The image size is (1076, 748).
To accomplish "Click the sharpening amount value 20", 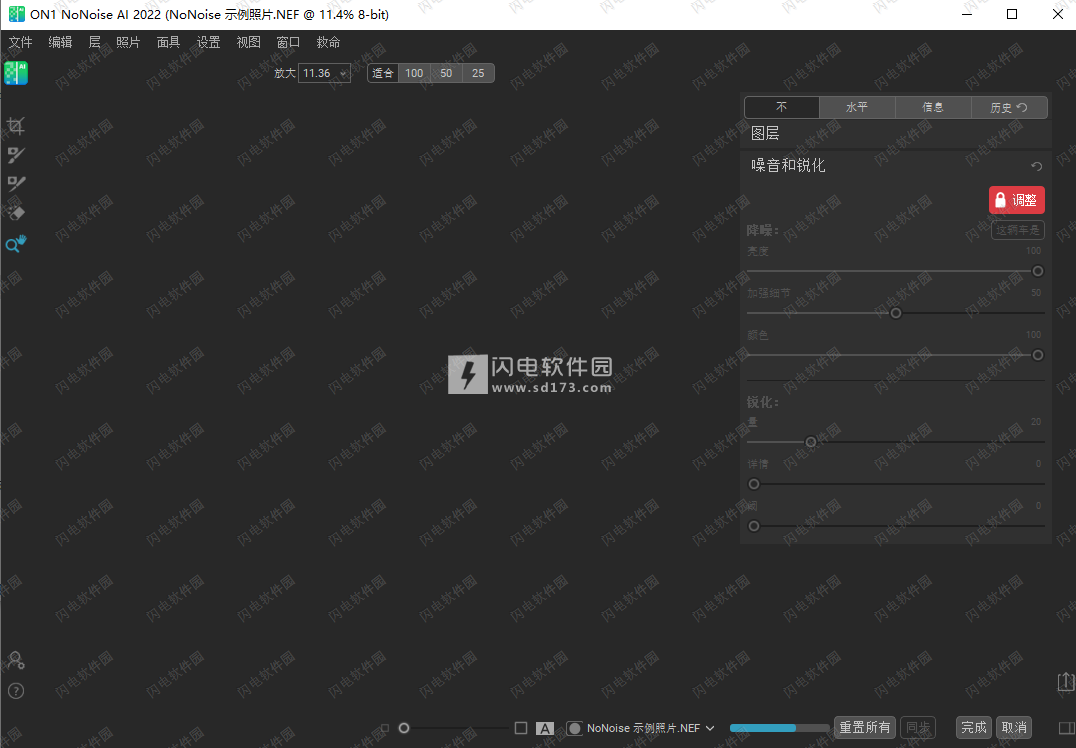I will [1036, 421].
